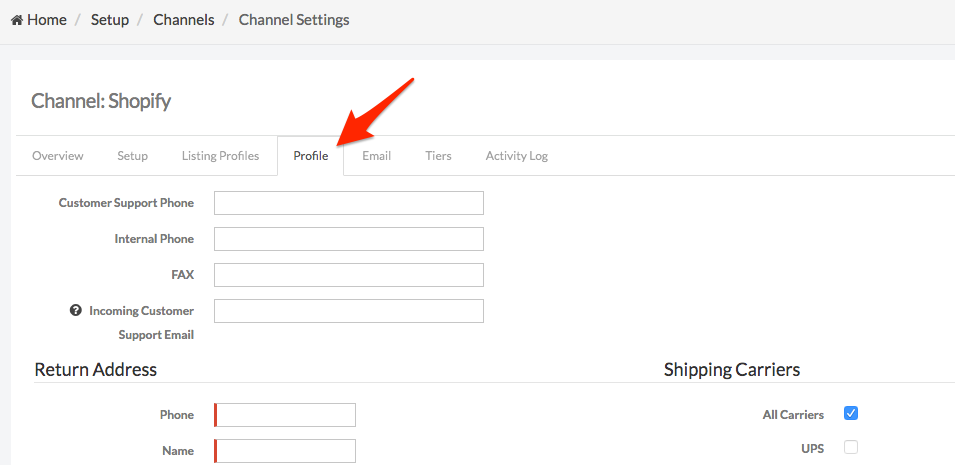Click the UPS label text

812,449
